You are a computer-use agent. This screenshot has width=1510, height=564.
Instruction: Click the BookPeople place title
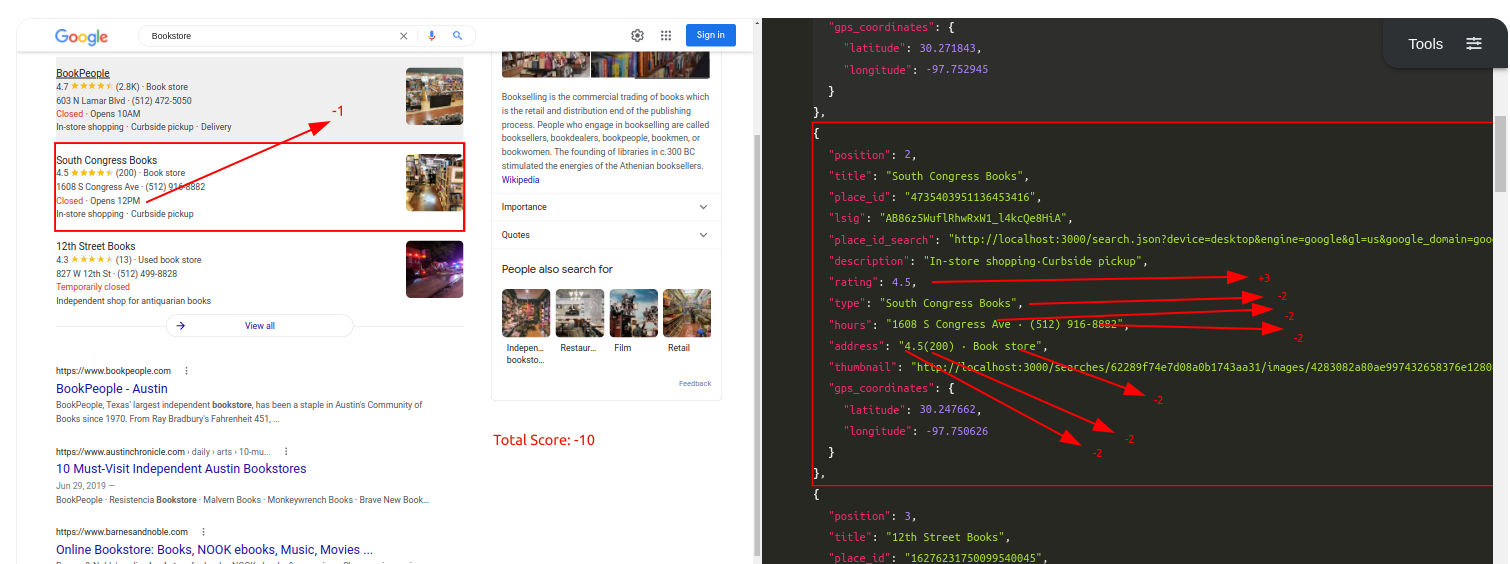click(83, 74)
